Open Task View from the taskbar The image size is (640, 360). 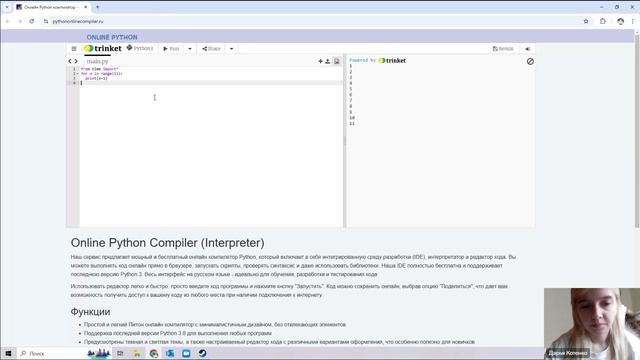120,353
